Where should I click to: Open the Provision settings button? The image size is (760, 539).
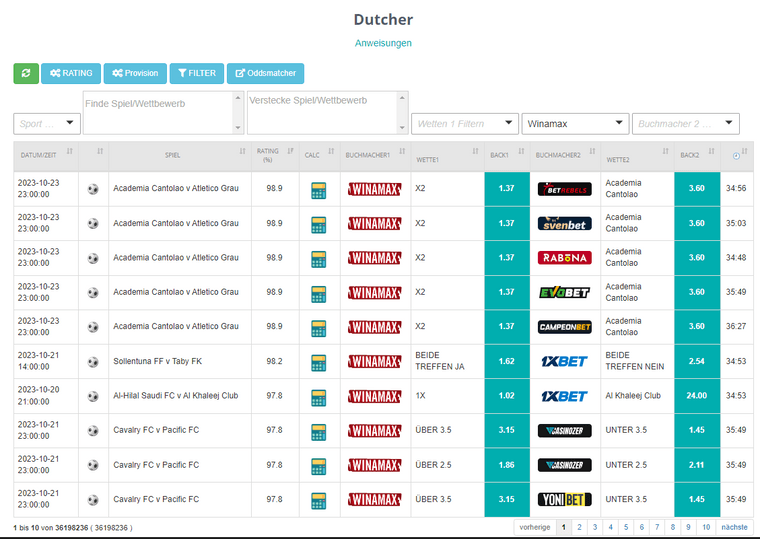tap(135, 73)
